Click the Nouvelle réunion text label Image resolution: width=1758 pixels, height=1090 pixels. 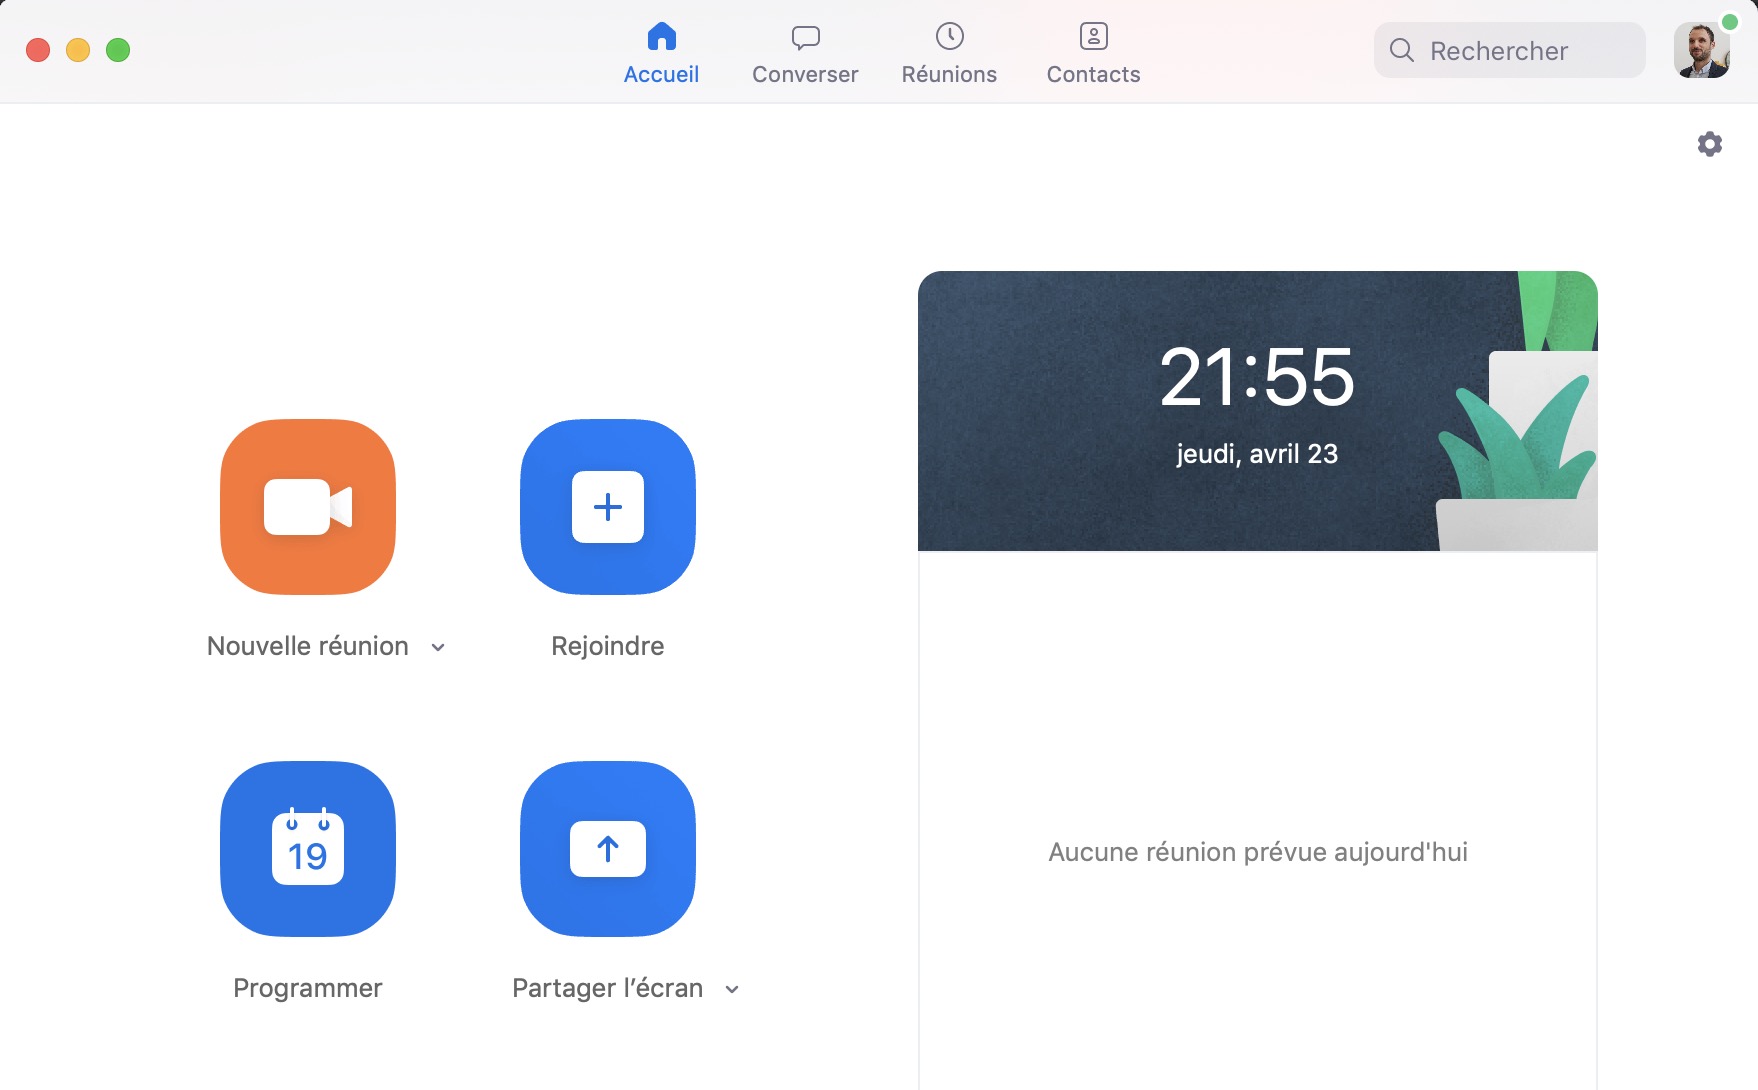point(308,646)
